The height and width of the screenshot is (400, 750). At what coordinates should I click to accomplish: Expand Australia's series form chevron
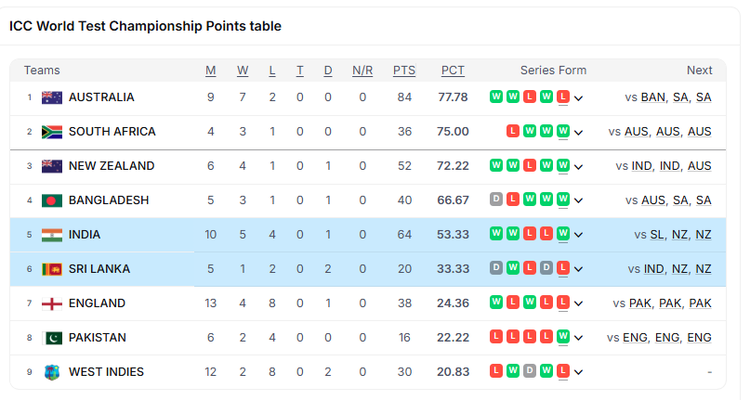point(578,99)
